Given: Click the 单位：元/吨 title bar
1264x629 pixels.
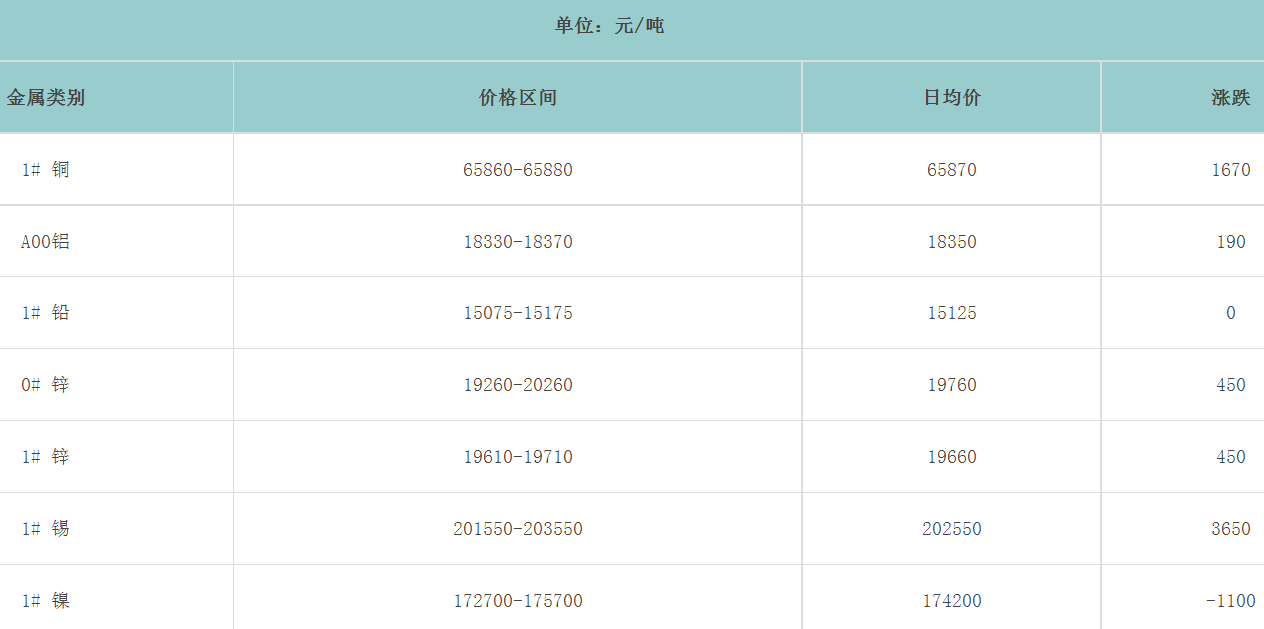Looking at the screenshot, I should click(610, 26).
